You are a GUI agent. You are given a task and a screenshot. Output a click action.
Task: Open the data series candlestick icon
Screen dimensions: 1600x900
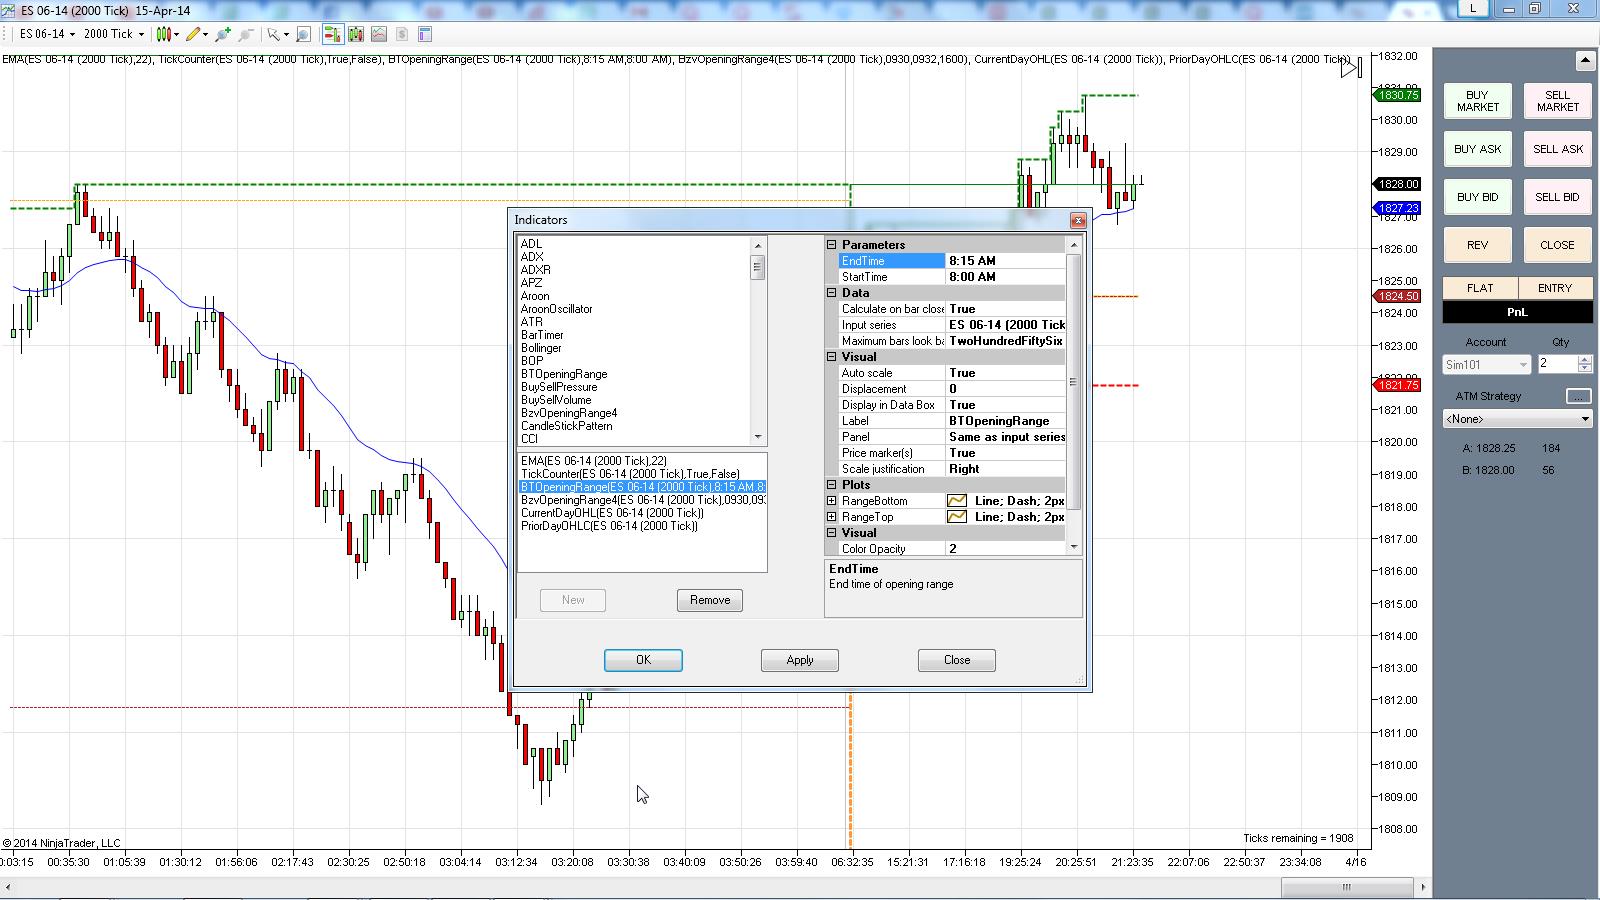point(355,34)
